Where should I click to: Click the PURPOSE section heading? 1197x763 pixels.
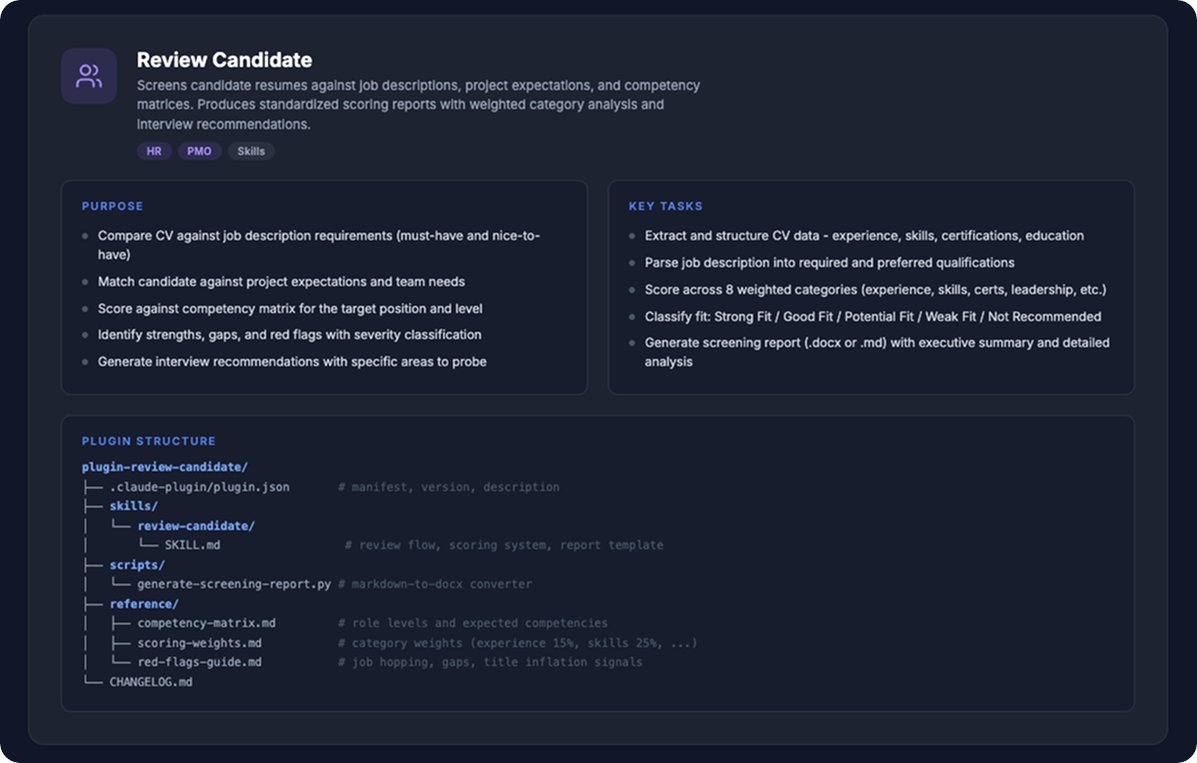coord(112,206)
